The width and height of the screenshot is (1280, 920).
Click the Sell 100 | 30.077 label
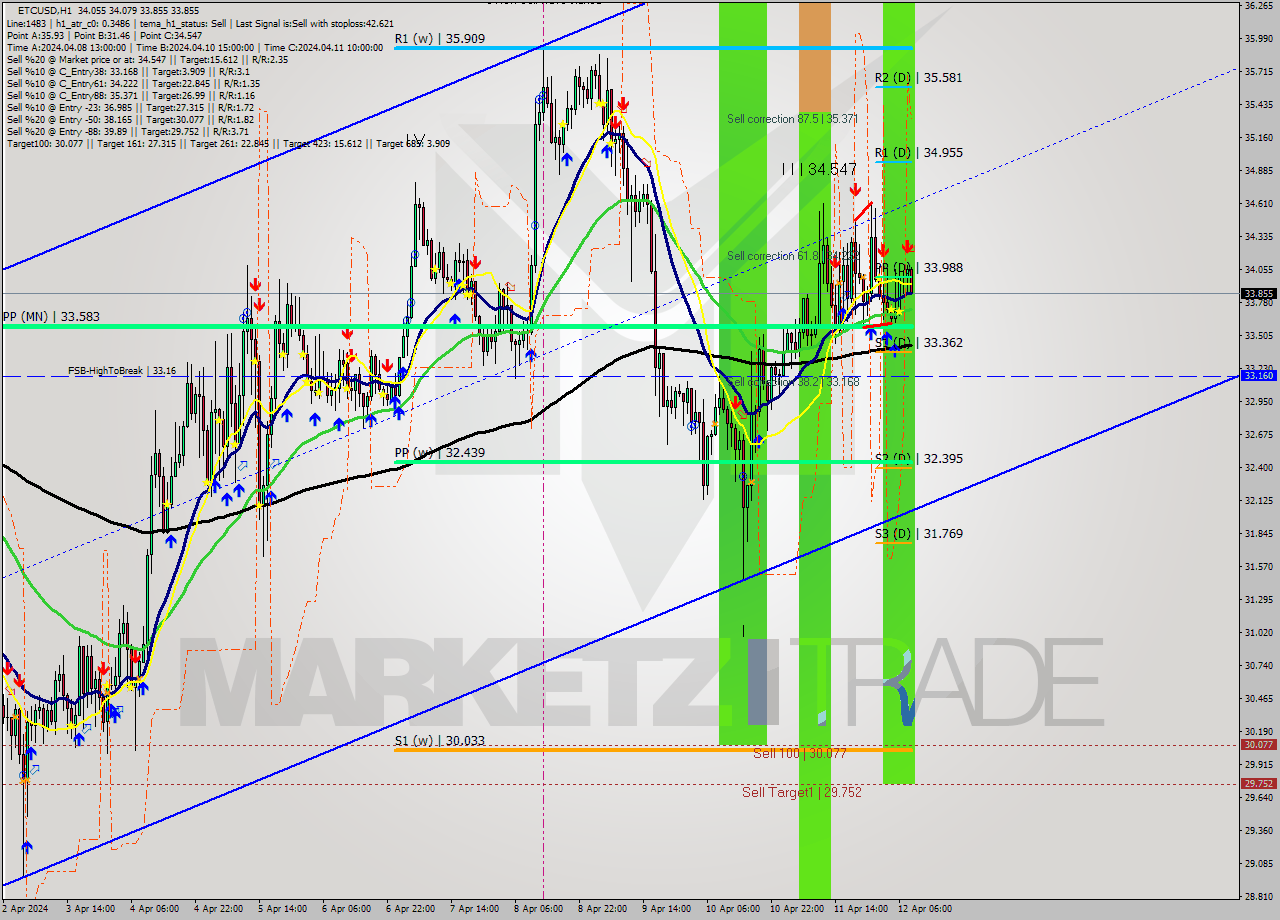800,754
